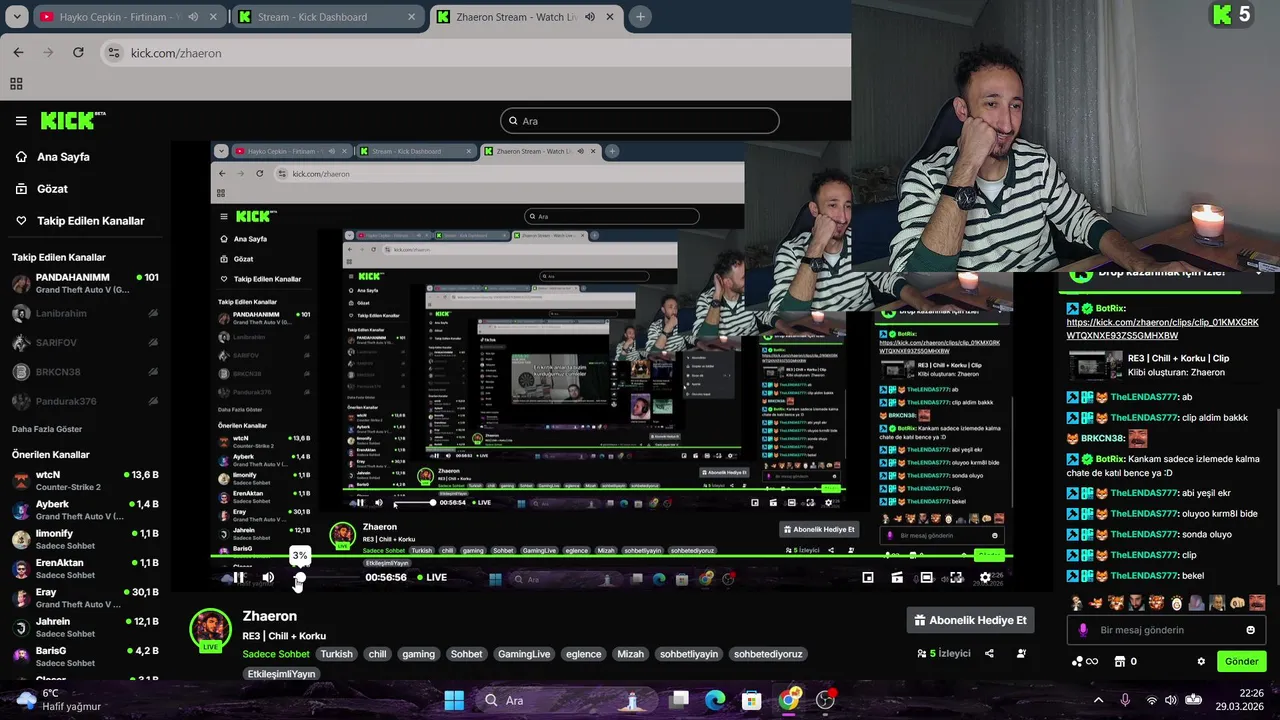Open player picture-in-picture mini player
Image resolution: width=1280 pixels, height=720 pixels.
click(x=867, y=577)
